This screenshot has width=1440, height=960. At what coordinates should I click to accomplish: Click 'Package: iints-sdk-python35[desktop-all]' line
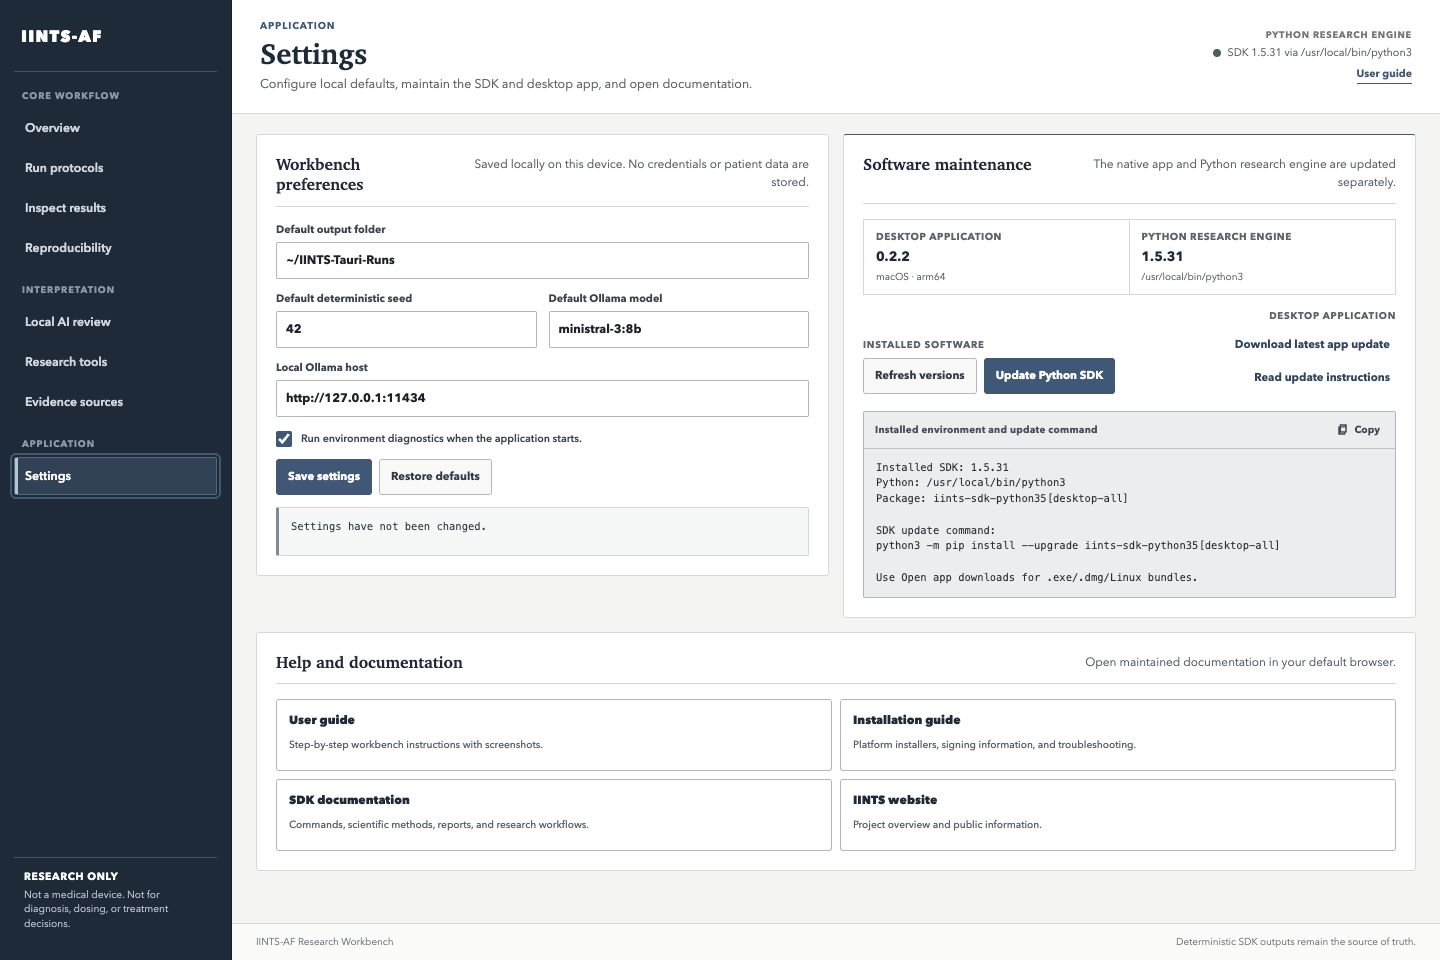coord(1001,499)
